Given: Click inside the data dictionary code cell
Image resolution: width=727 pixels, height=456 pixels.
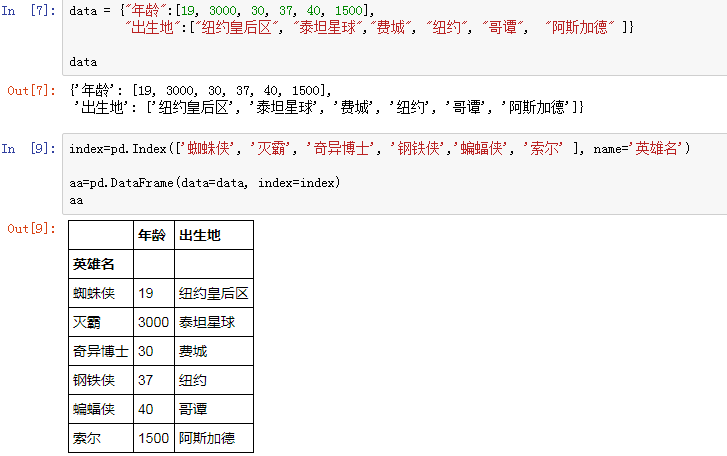Looking at the screenshot, I should click(x=394, y=36).
